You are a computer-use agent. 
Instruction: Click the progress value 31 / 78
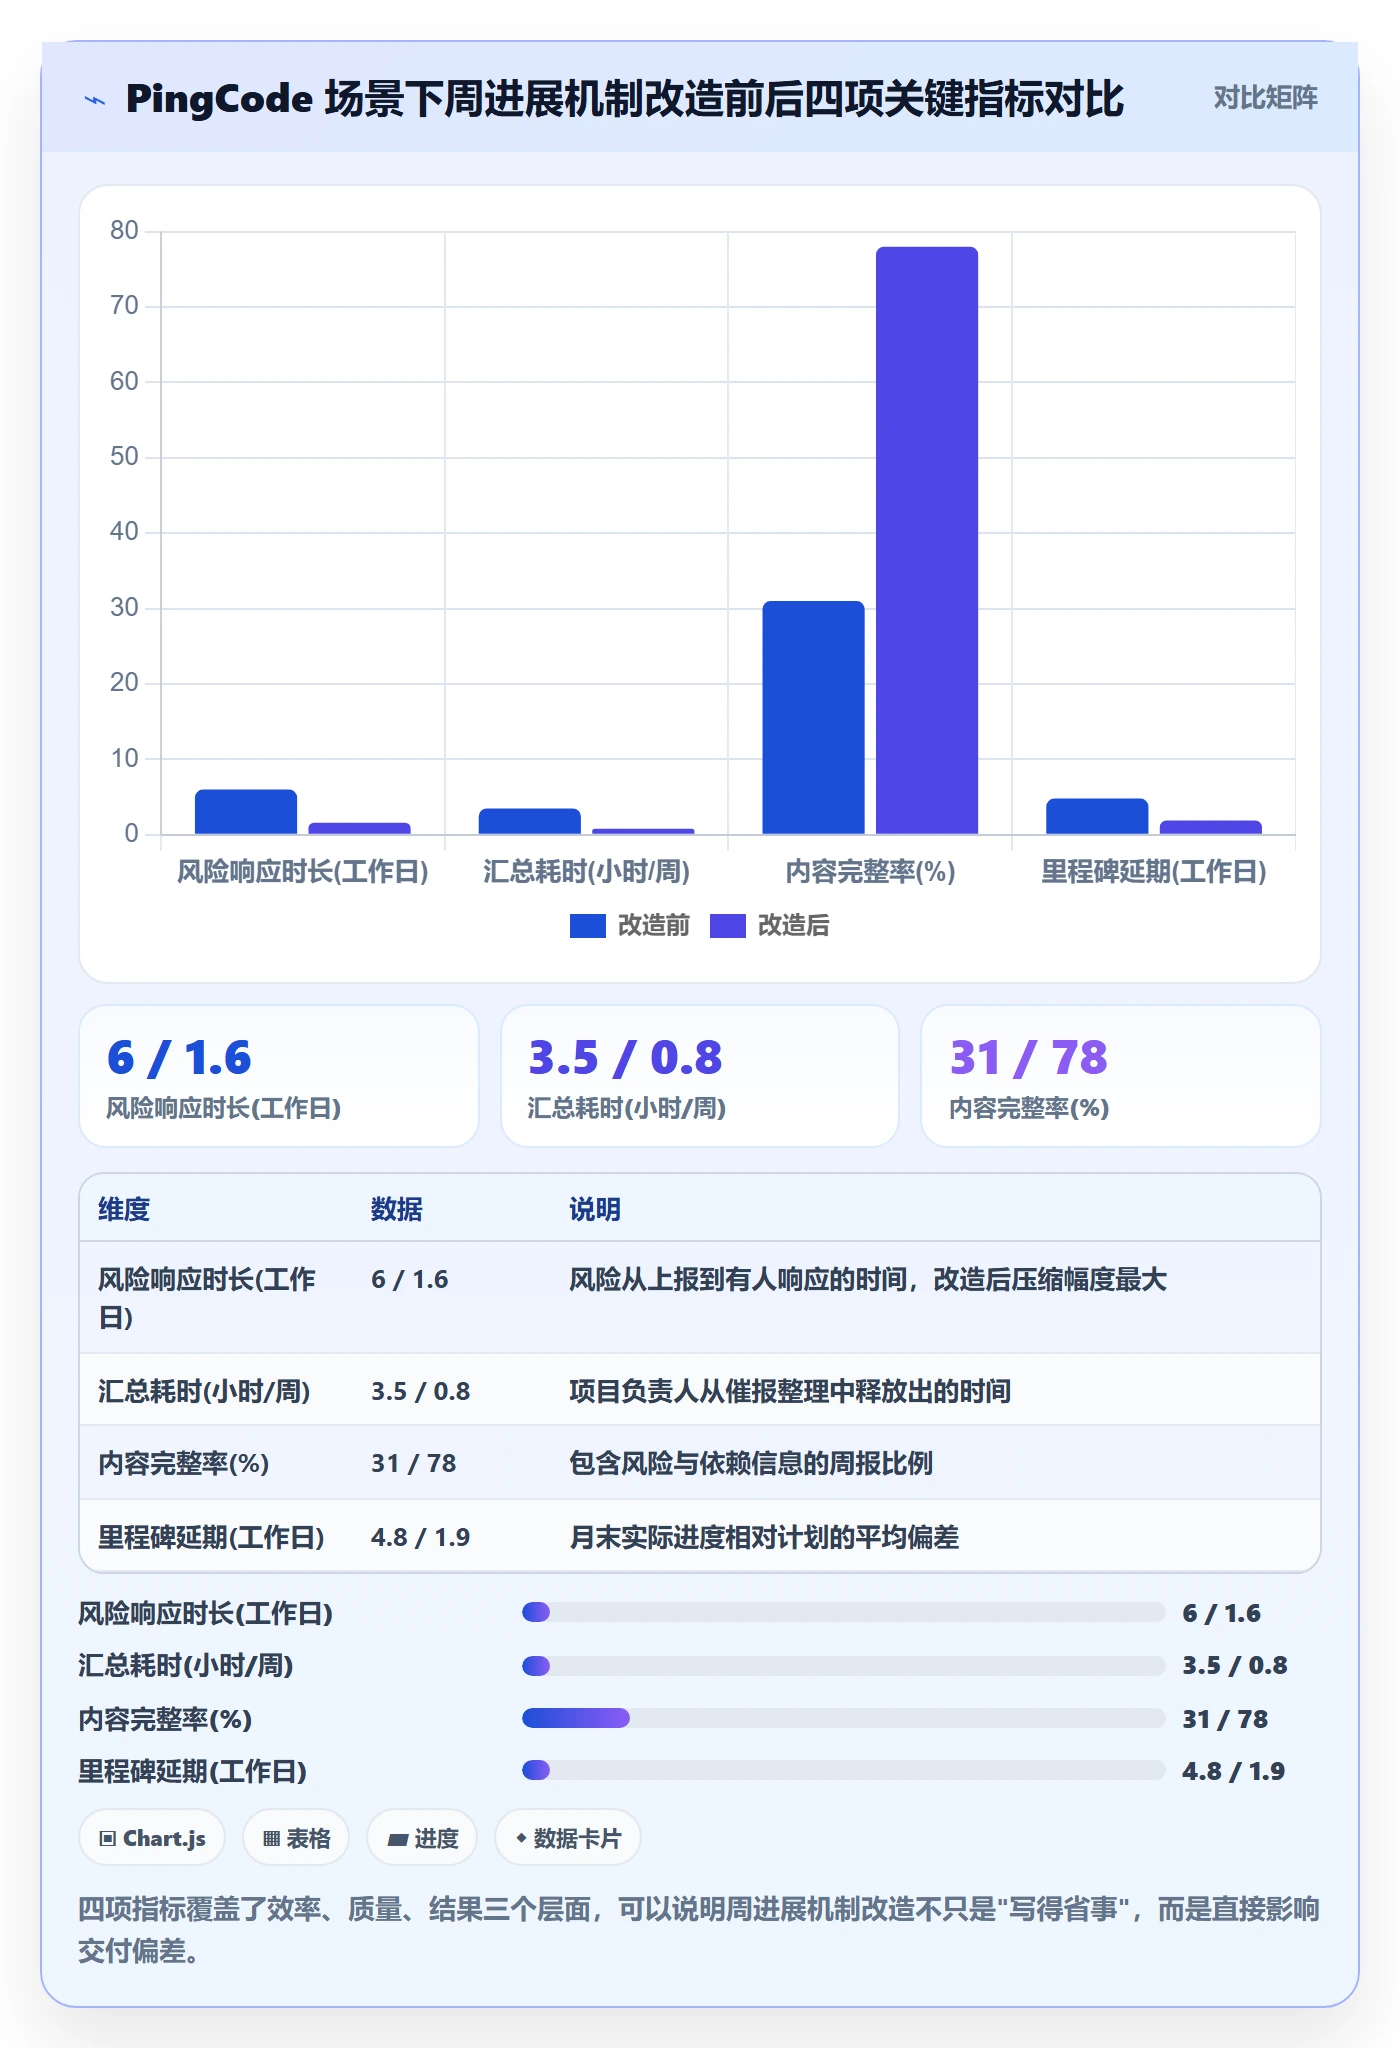1225,1719
